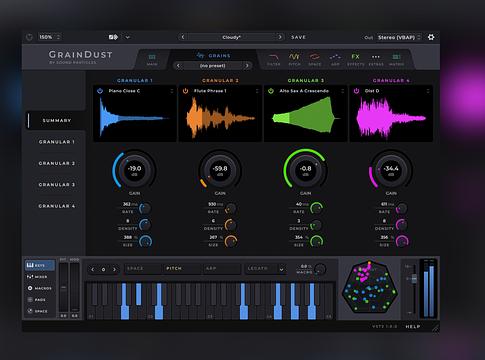485x360 pixels.
Task: Increase keyboard octave right arrow
Action: coord(114,269)
